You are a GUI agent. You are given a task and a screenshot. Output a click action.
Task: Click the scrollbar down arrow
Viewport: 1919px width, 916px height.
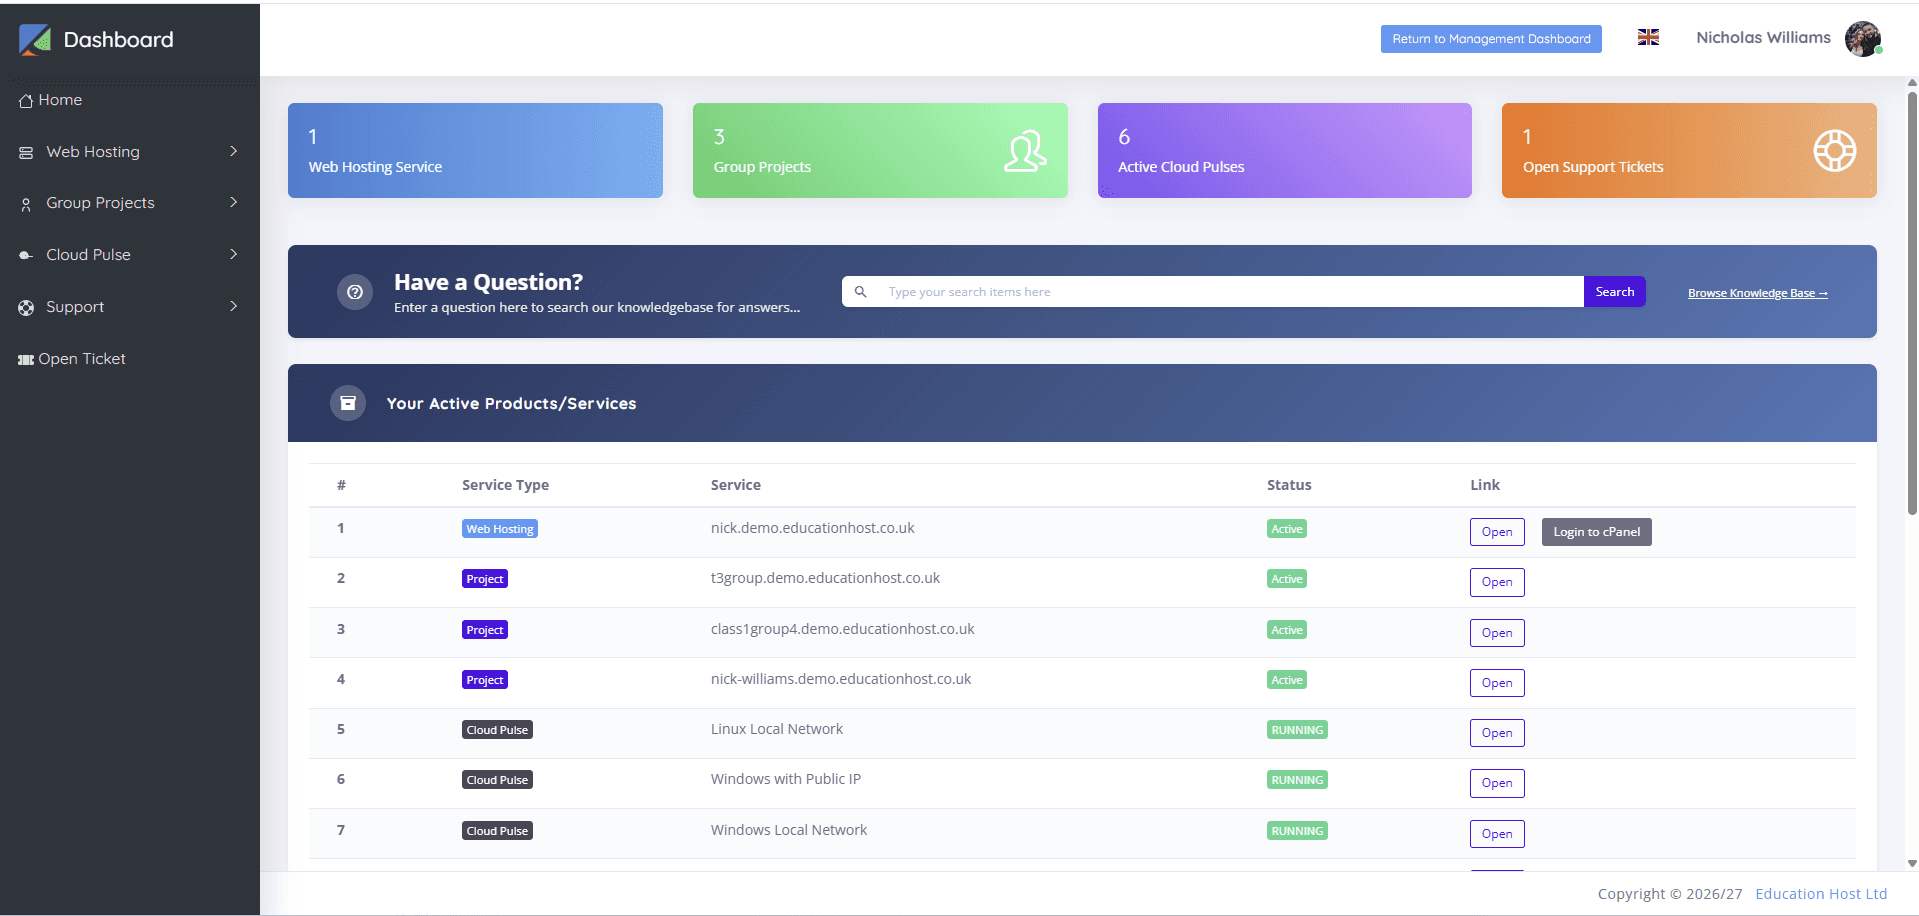click(x=1912, y=864)
